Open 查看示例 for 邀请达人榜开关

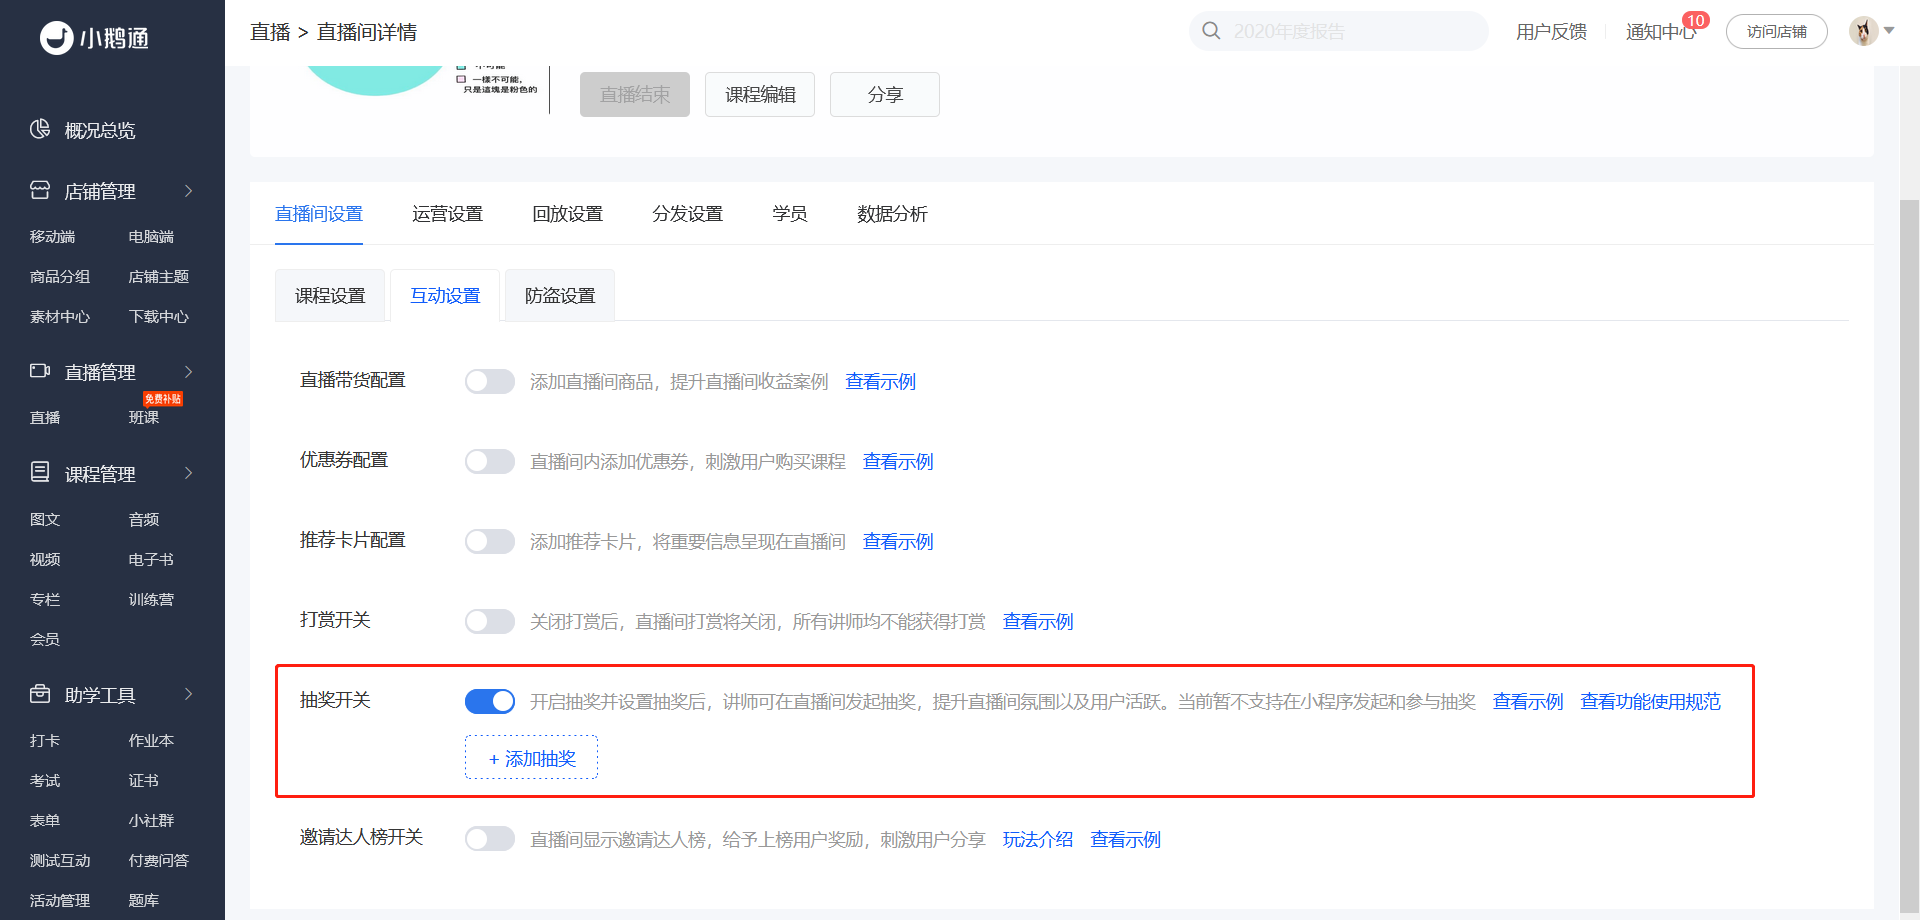pyautogui.click(x=1126, y=840)
